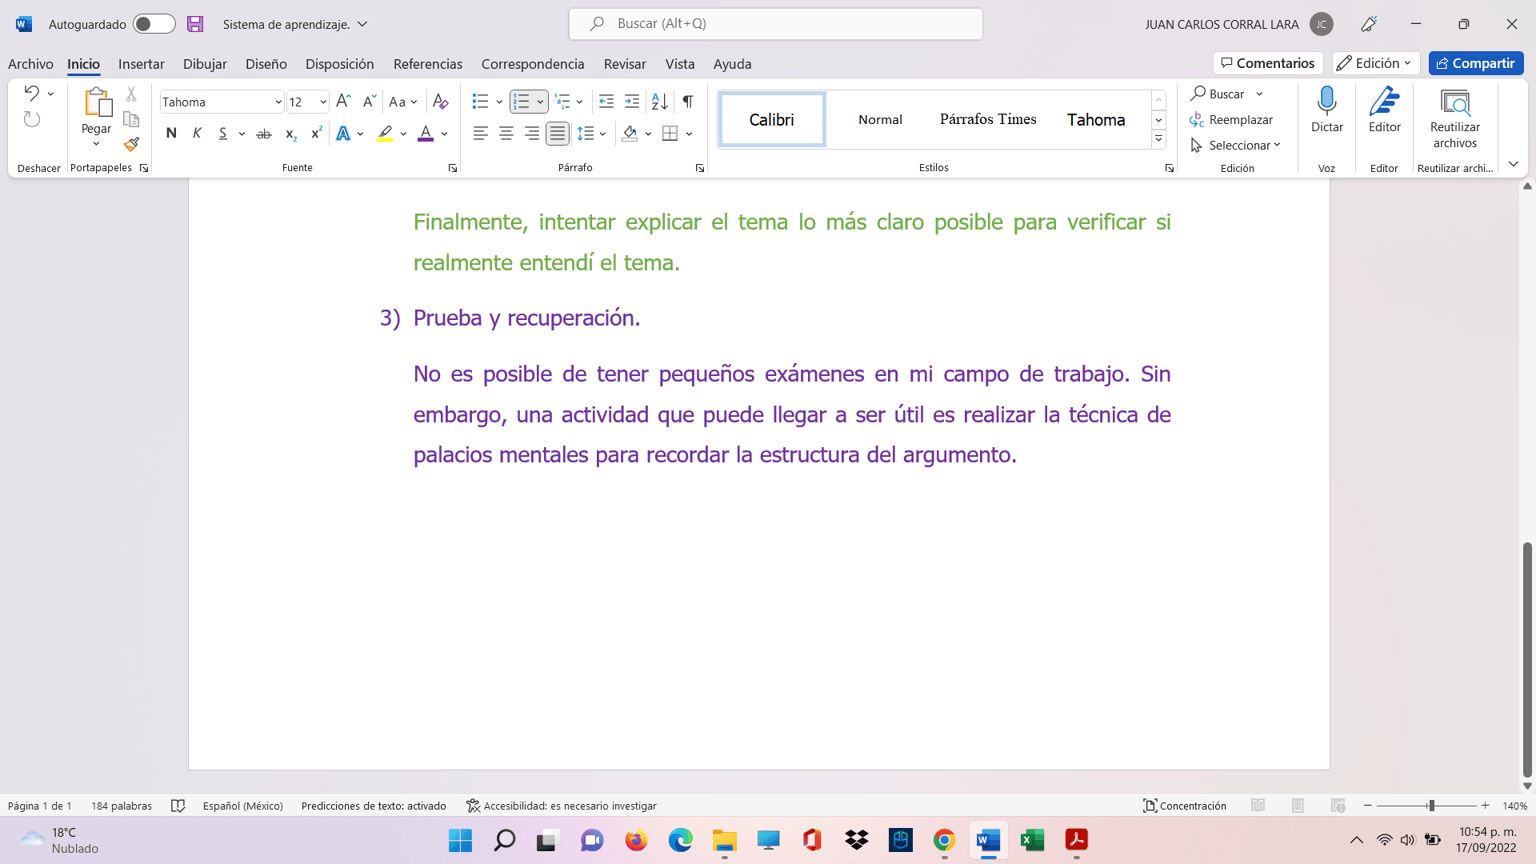Adjust the zoom slider handle
The width and height of the screenshot is (1536, 864).
point(1431,806)
